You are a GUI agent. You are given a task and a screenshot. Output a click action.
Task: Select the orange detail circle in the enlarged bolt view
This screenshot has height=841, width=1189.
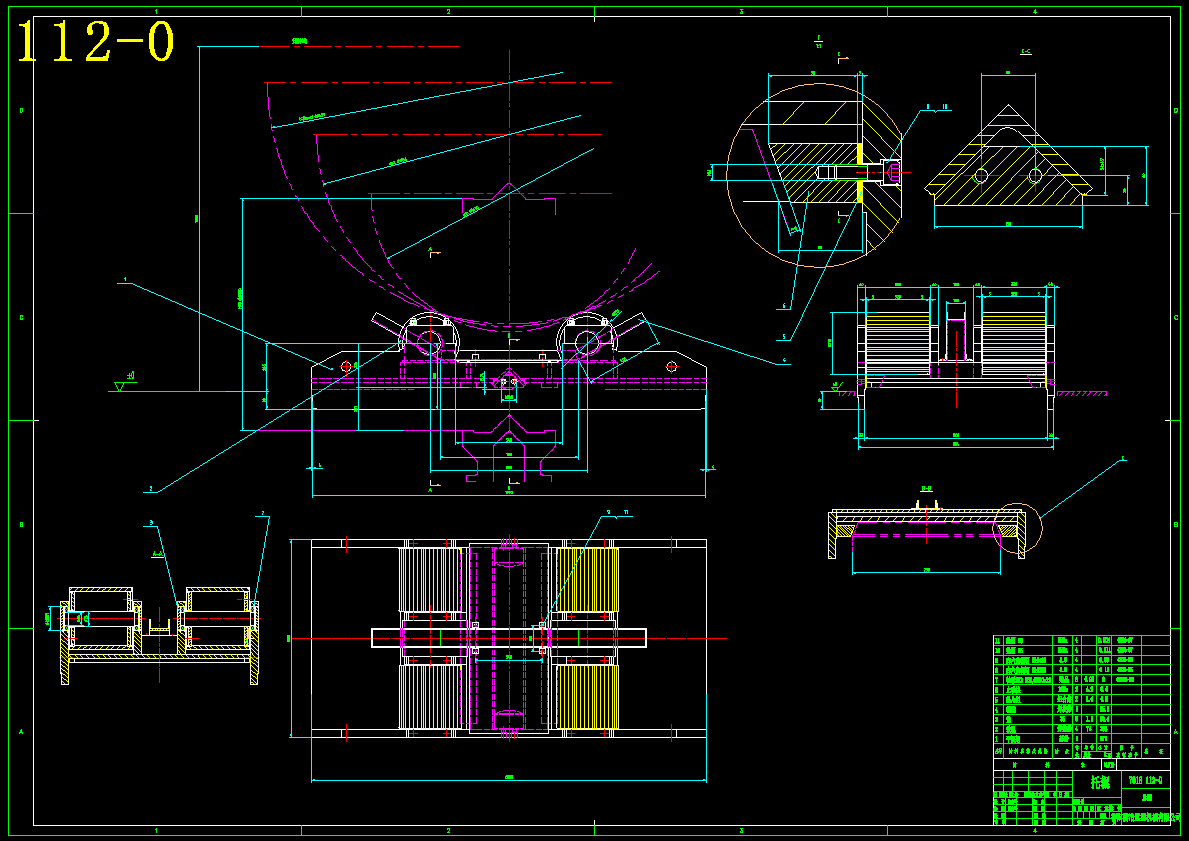click(814, 175)
